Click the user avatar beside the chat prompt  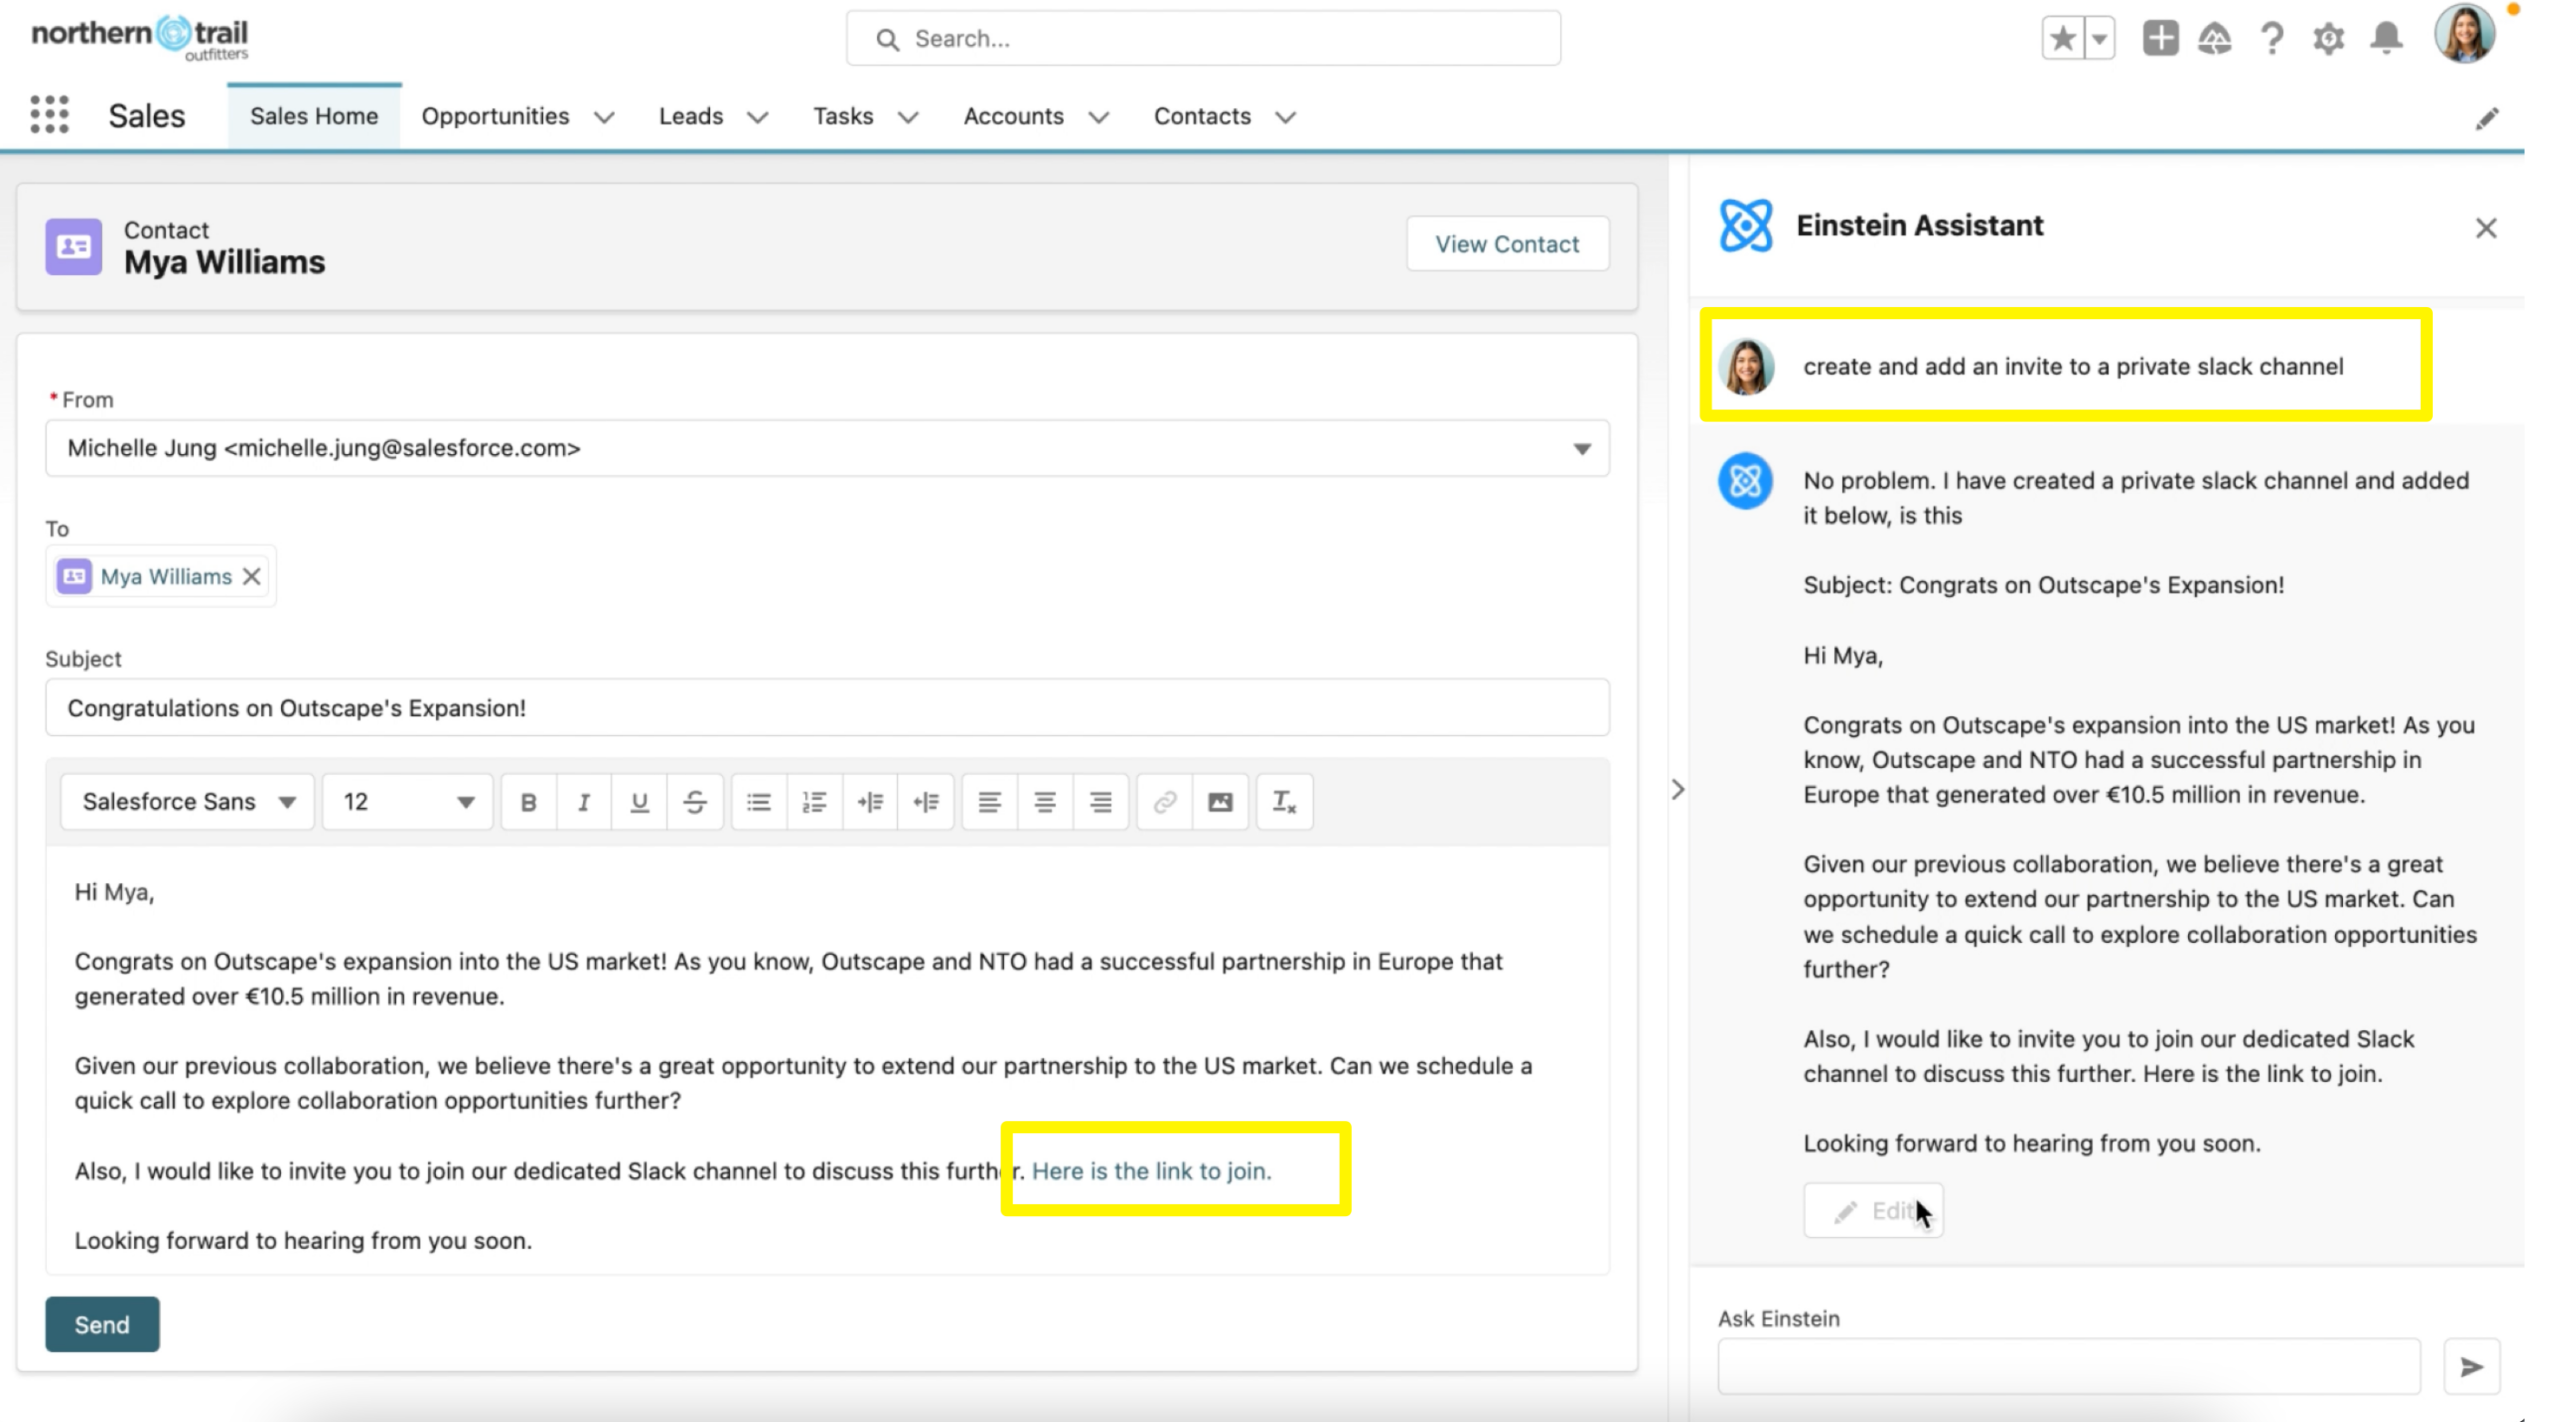coord(1745,367)
